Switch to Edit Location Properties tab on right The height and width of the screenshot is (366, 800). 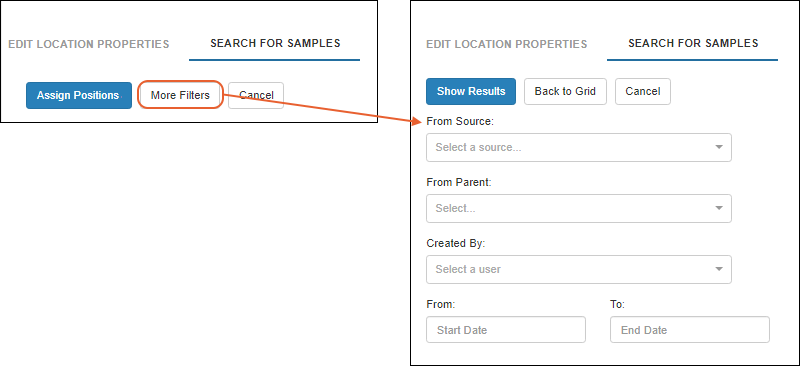point(507,44)
